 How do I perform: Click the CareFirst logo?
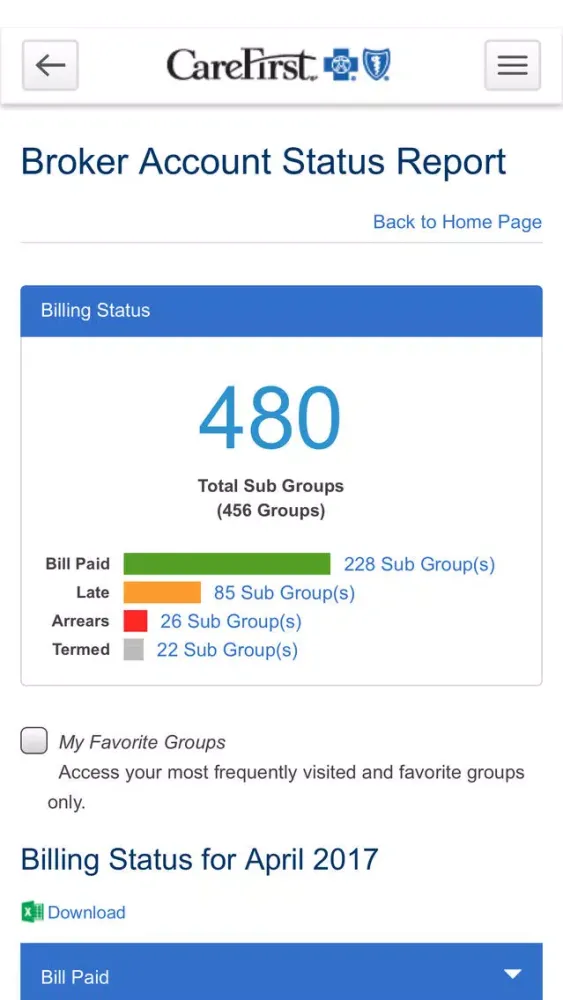tap(279, 65)
